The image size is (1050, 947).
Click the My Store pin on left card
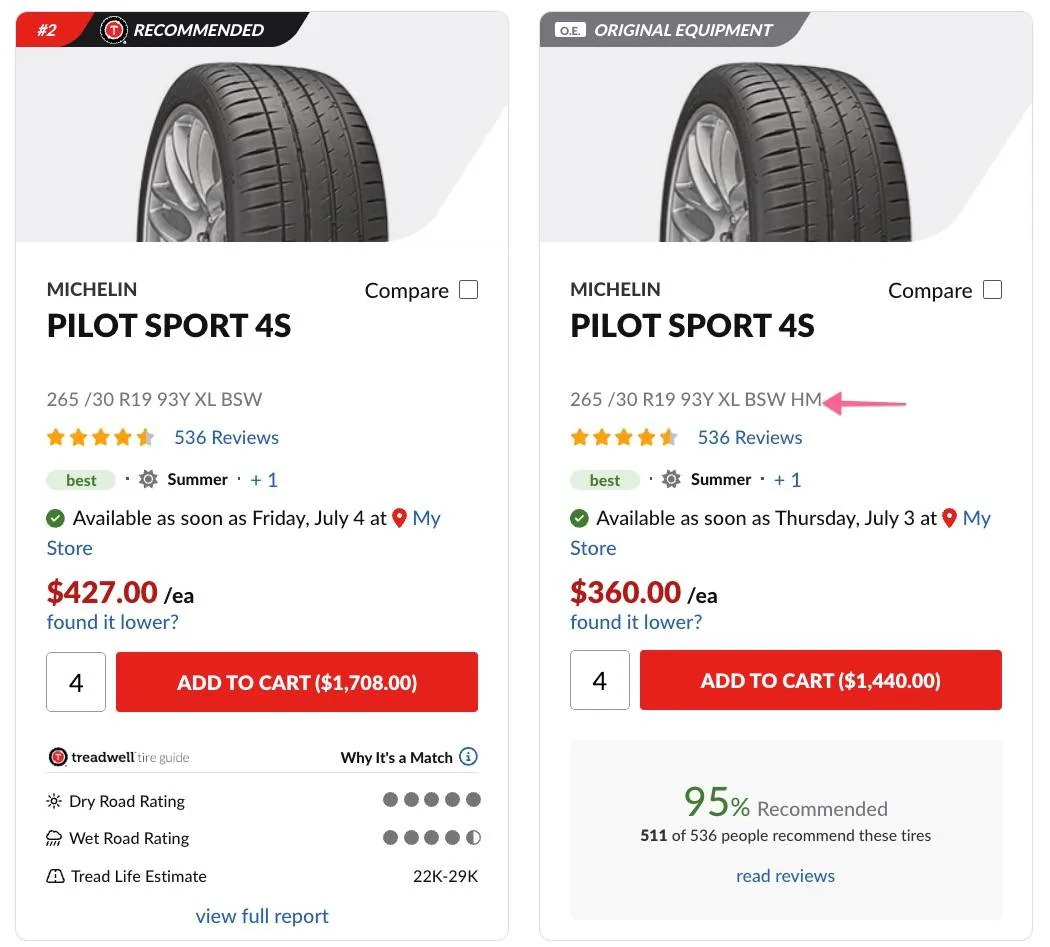click(400, 518)
